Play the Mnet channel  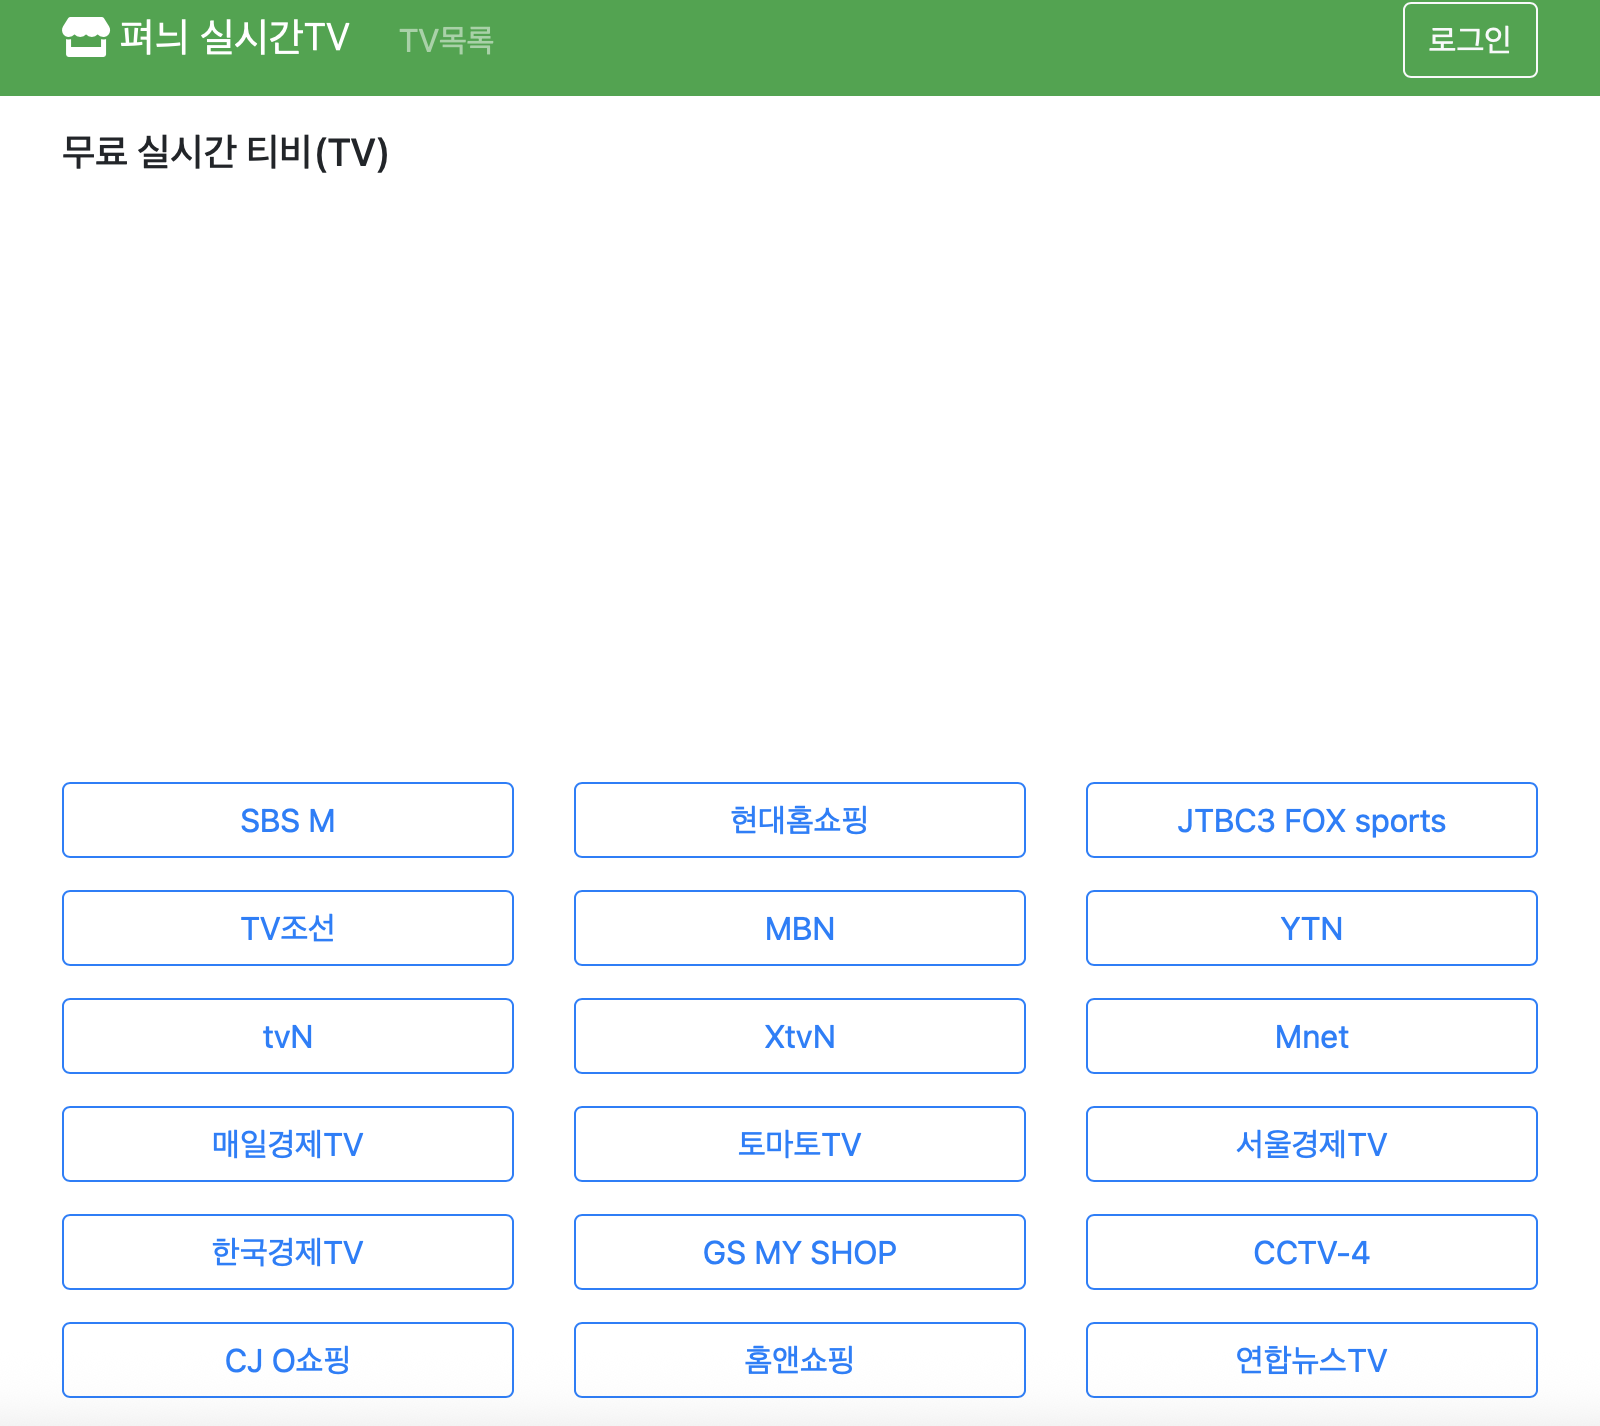click(1312, 1036)
